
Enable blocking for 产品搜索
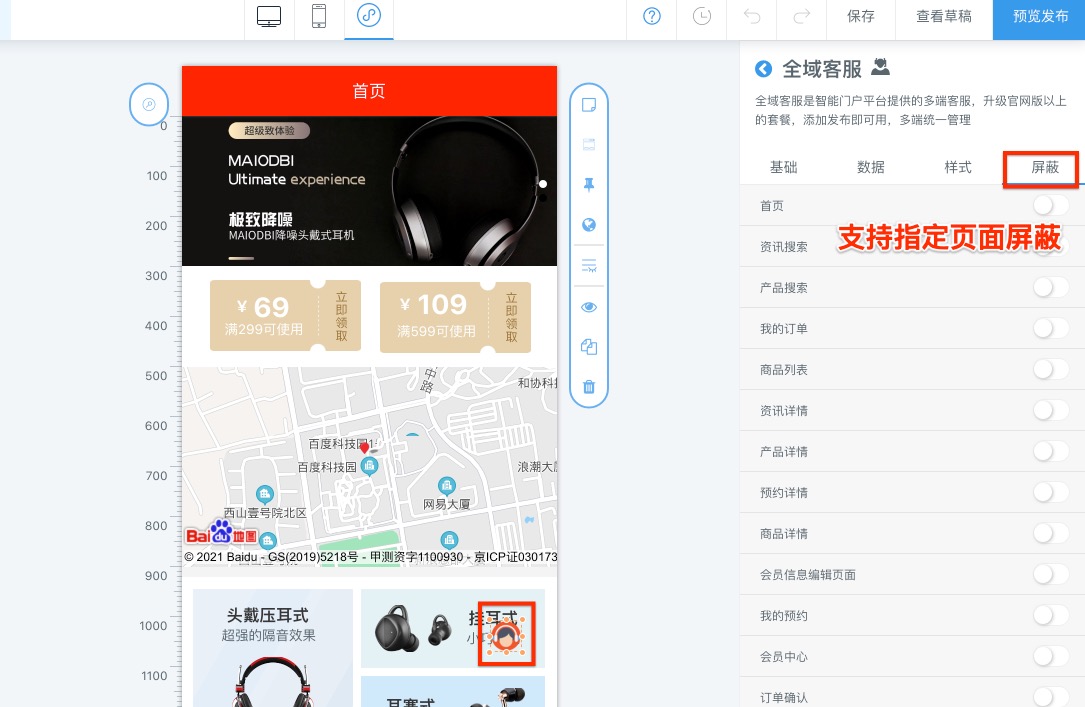click(x=1050, y=288)
